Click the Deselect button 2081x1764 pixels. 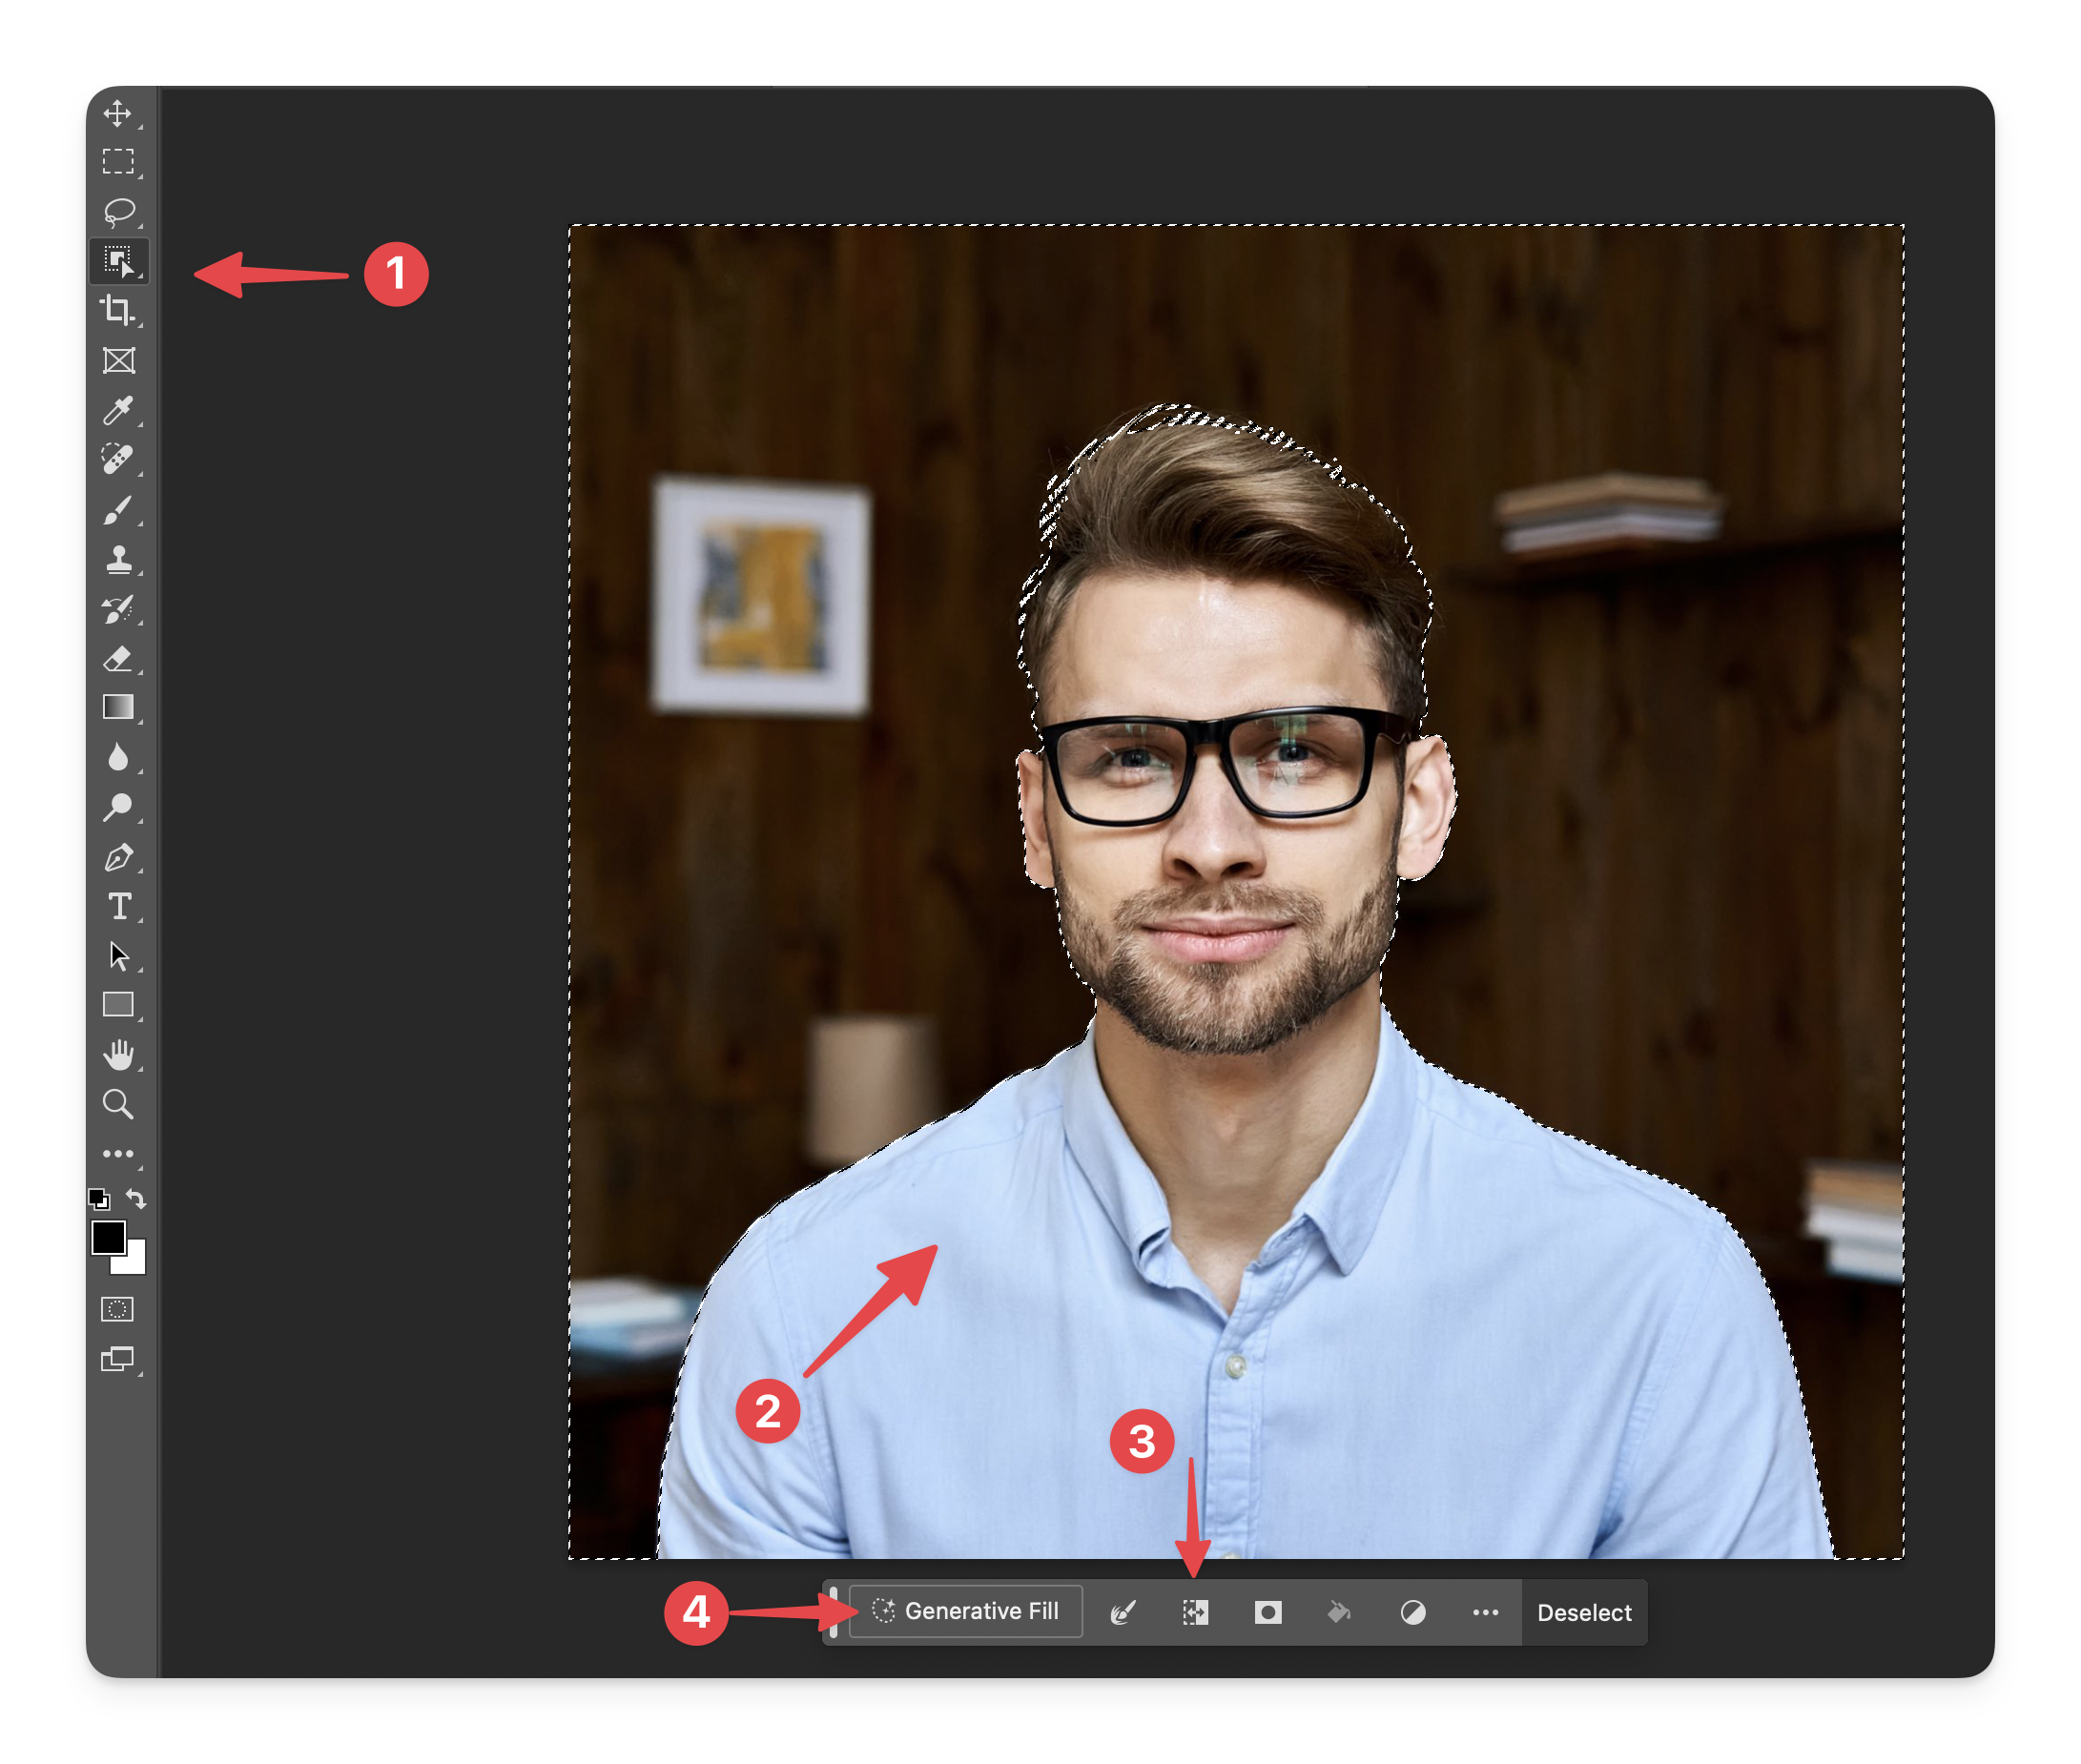[1584, 1612]
